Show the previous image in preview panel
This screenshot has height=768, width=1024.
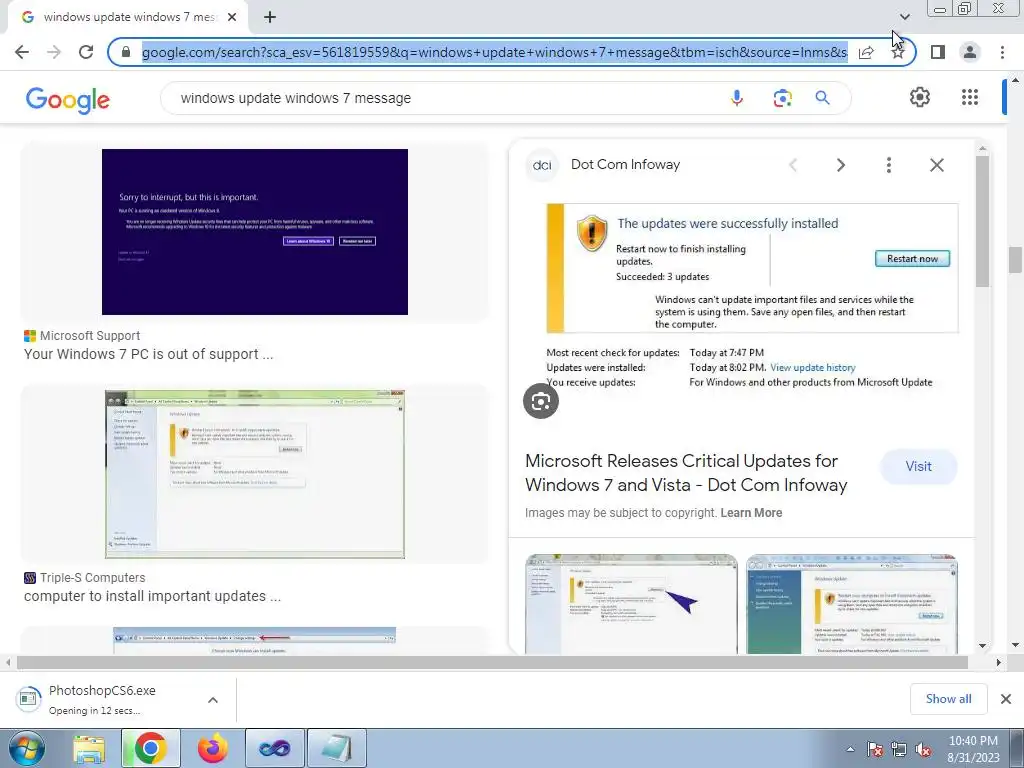[x=793, y=165]
